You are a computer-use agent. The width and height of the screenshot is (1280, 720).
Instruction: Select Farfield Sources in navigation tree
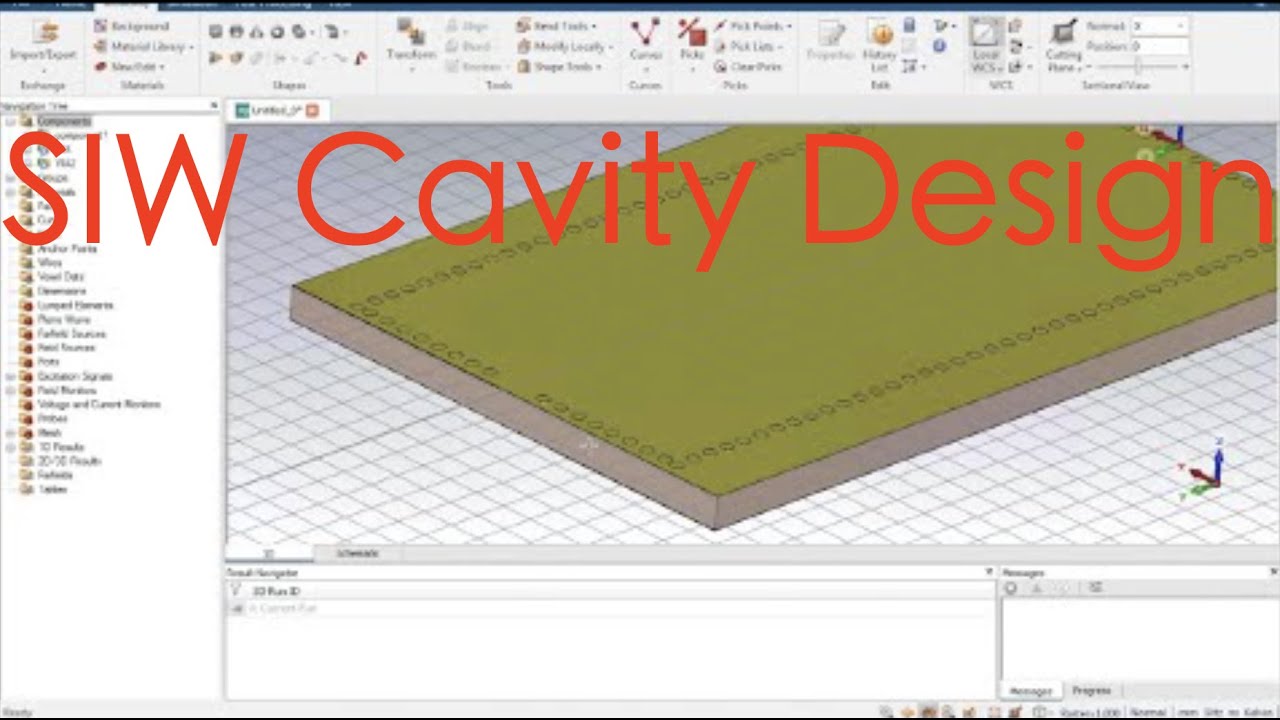[x=71, y=333]
